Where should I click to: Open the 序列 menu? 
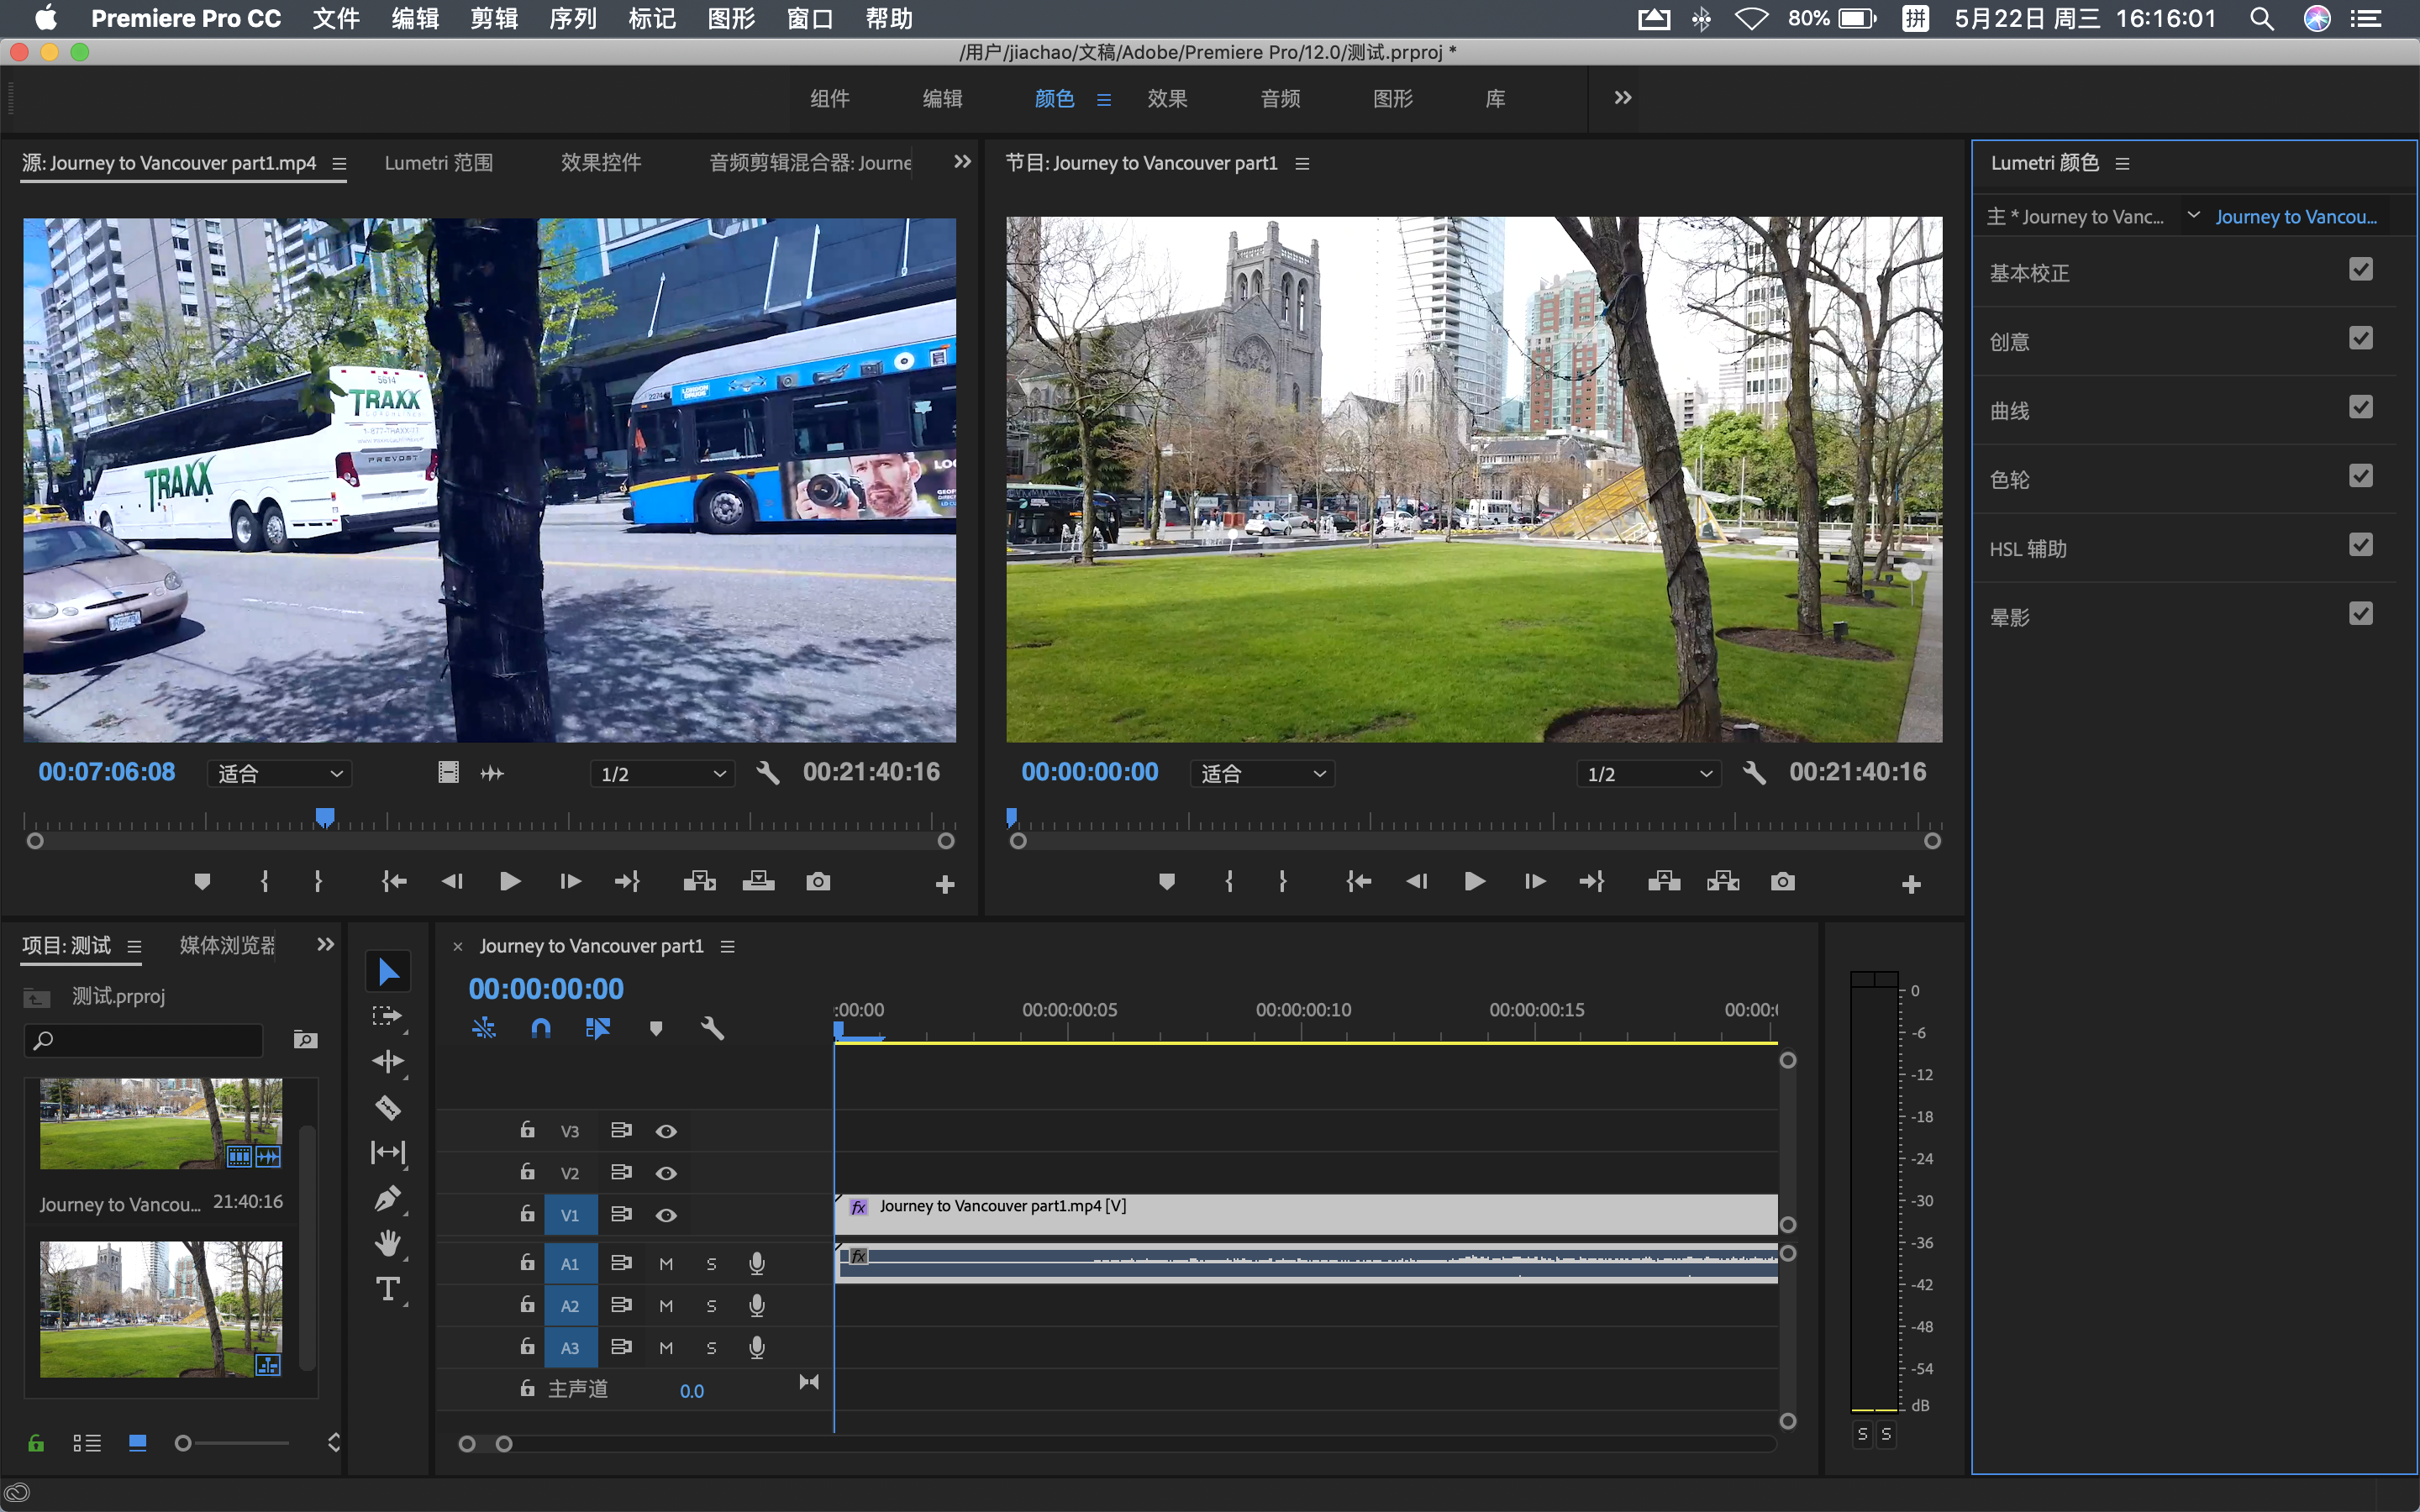(573, 18)
